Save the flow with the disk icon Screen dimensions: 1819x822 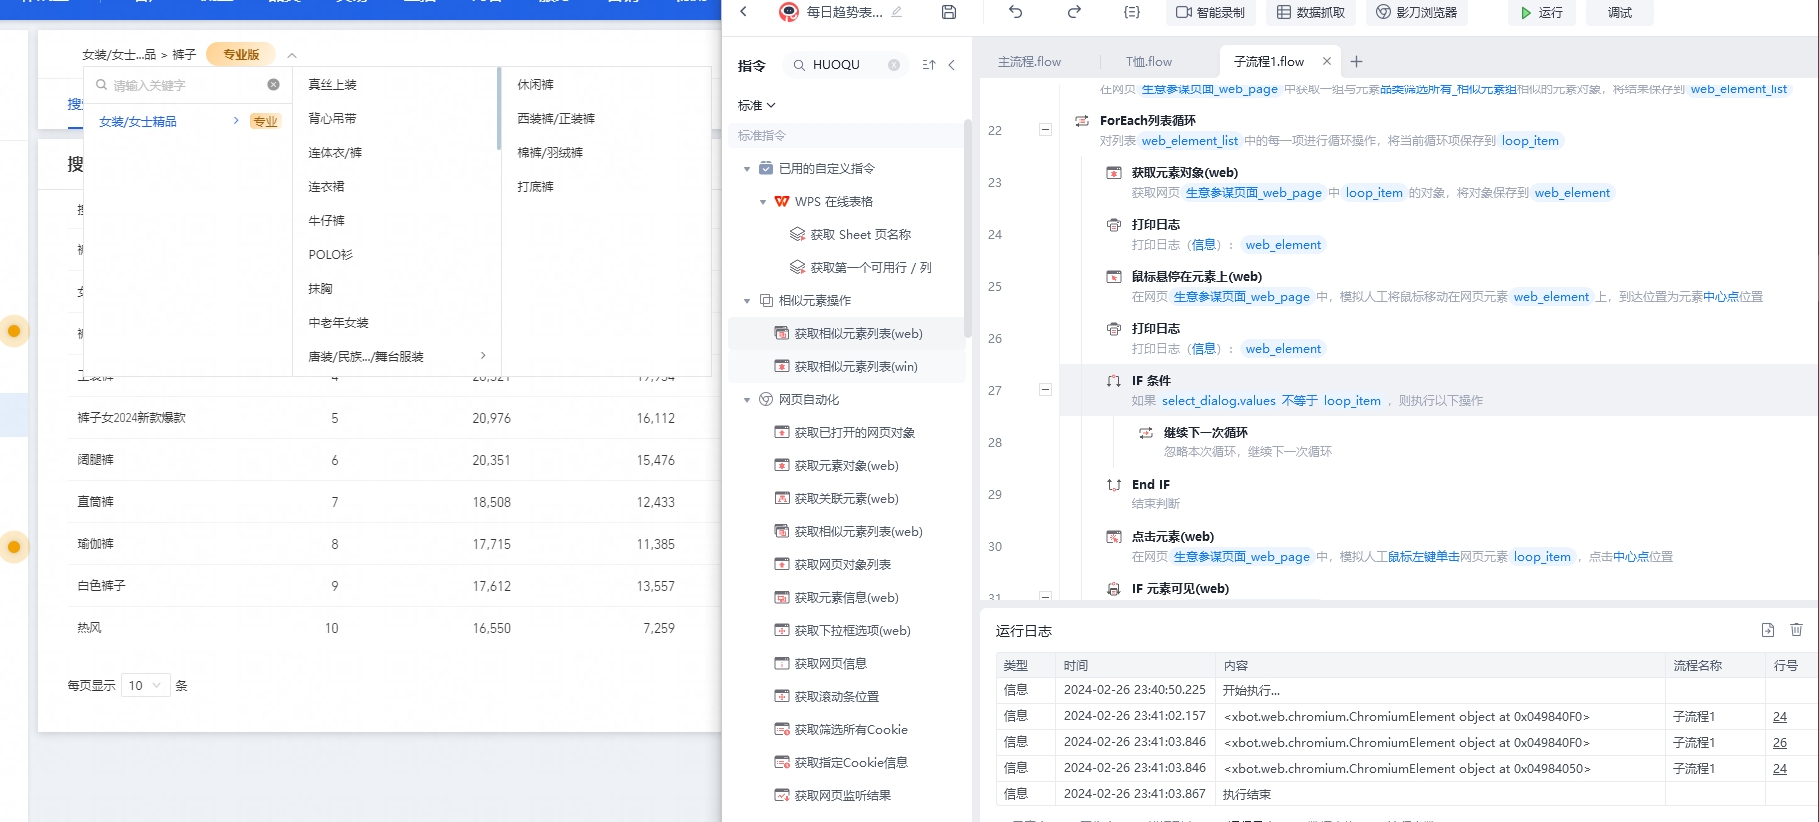pyautogui.click(x=949, y=12)
